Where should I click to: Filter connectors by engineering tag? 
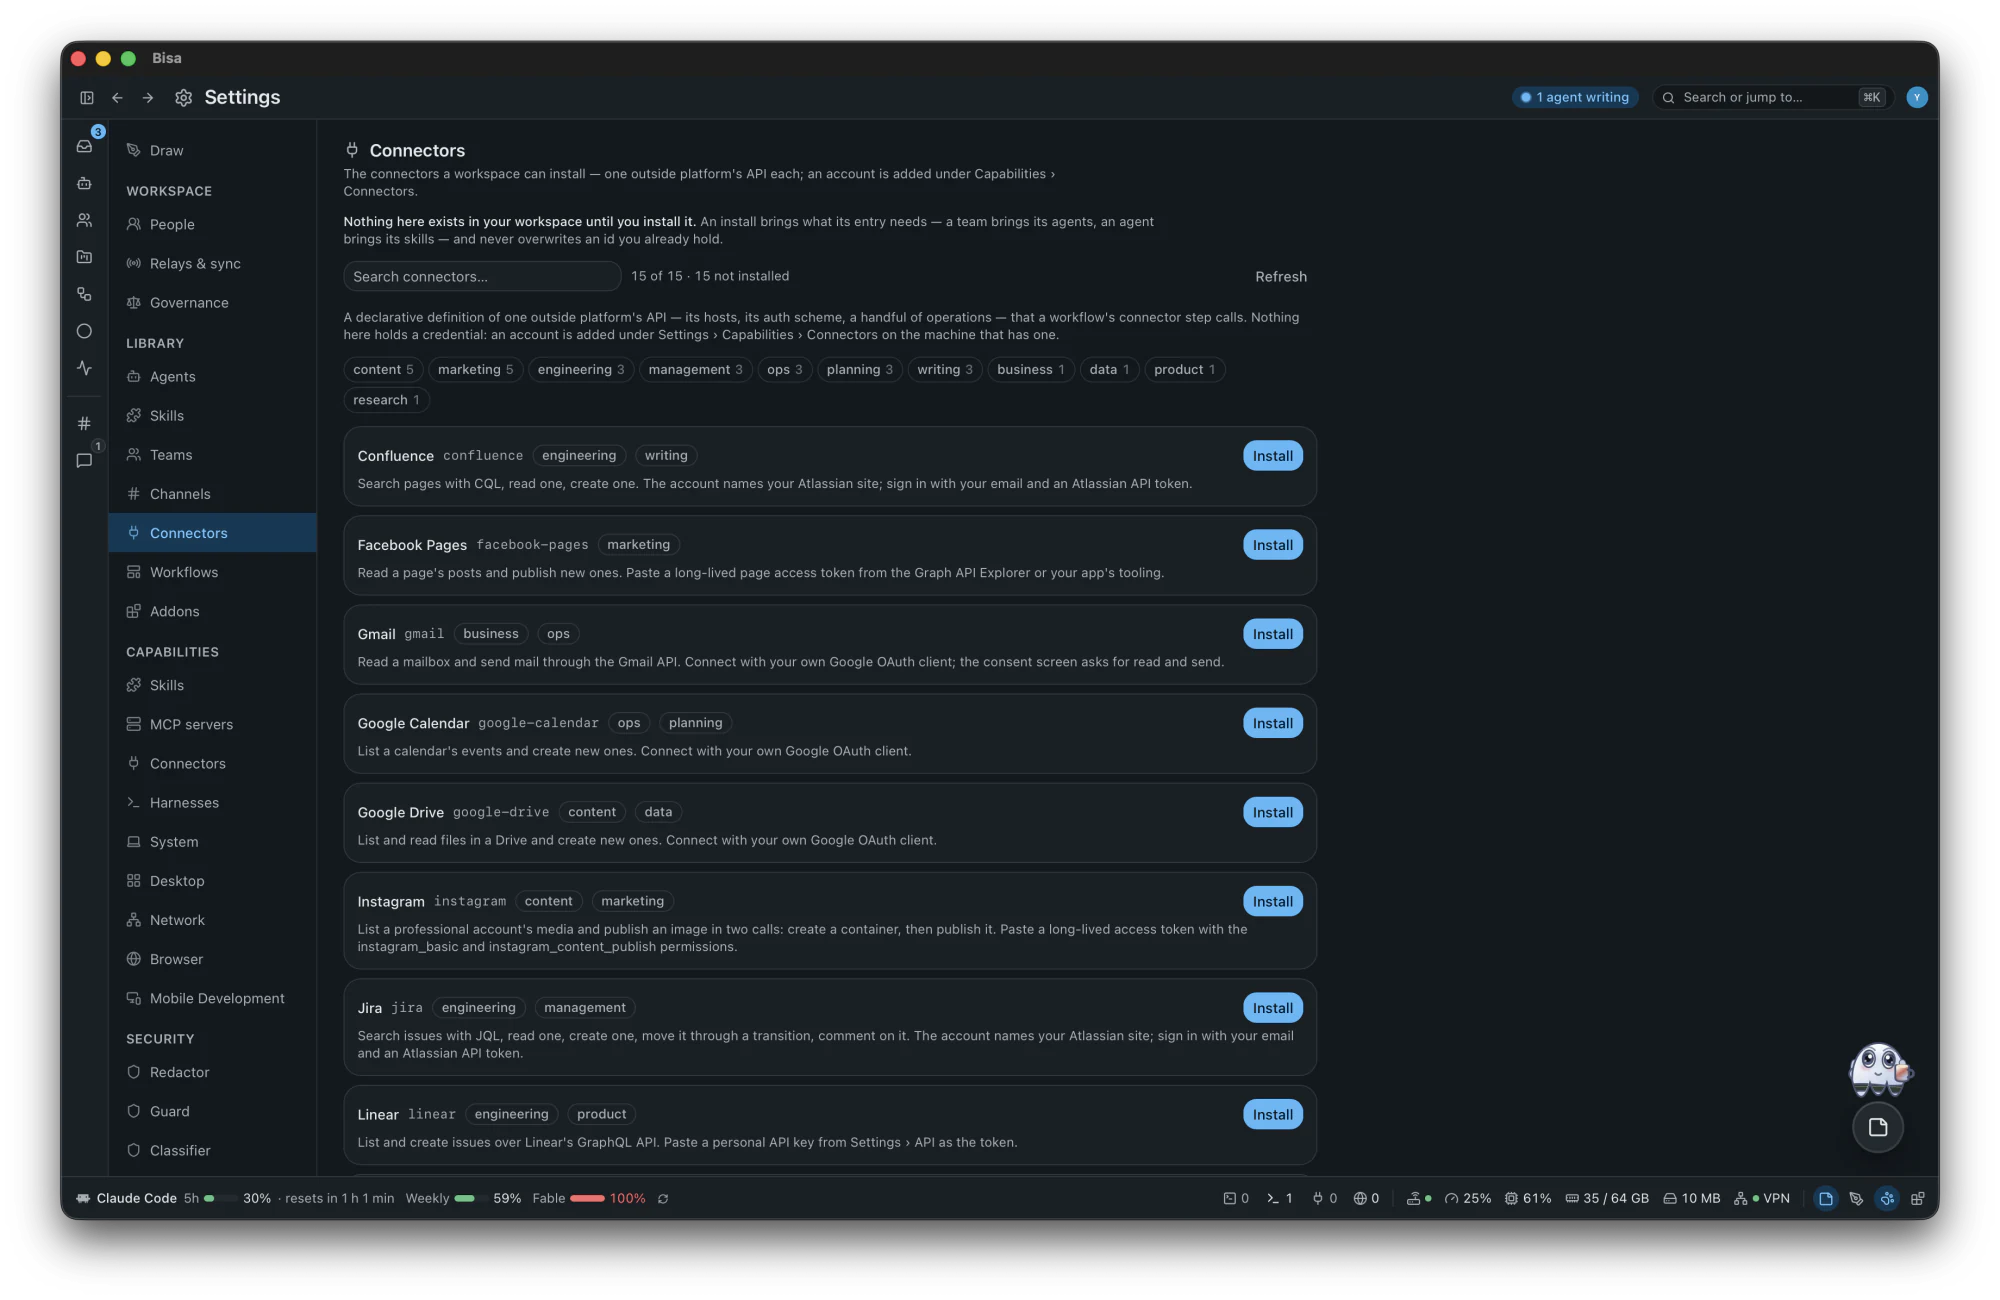tap(581, 369)
